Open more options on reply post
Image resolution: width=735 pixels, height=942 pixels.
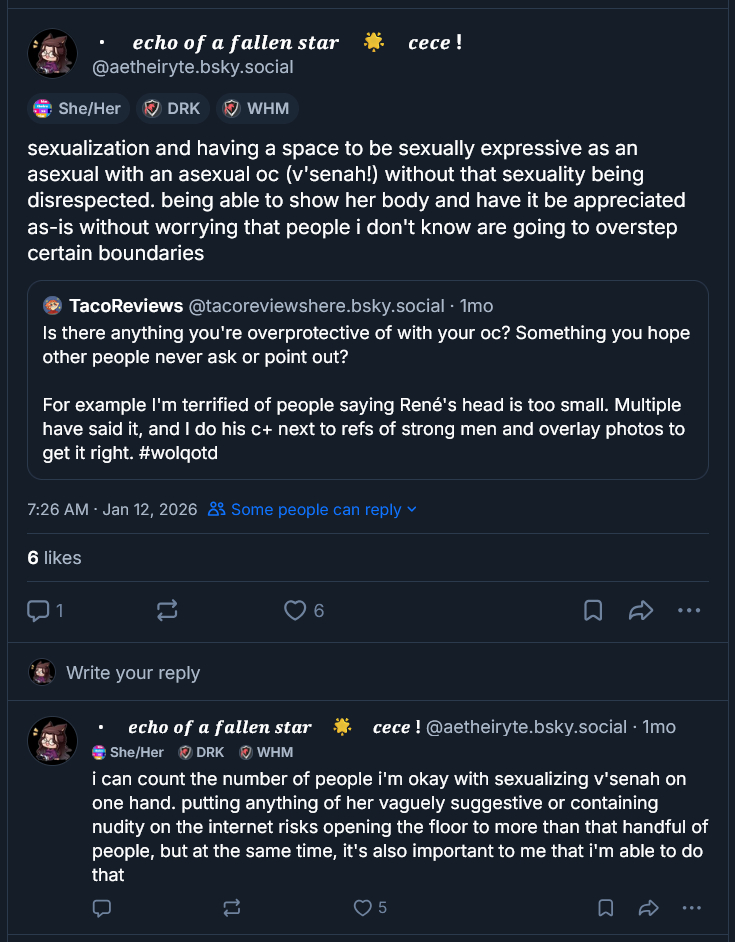click(x=689, y=908)
